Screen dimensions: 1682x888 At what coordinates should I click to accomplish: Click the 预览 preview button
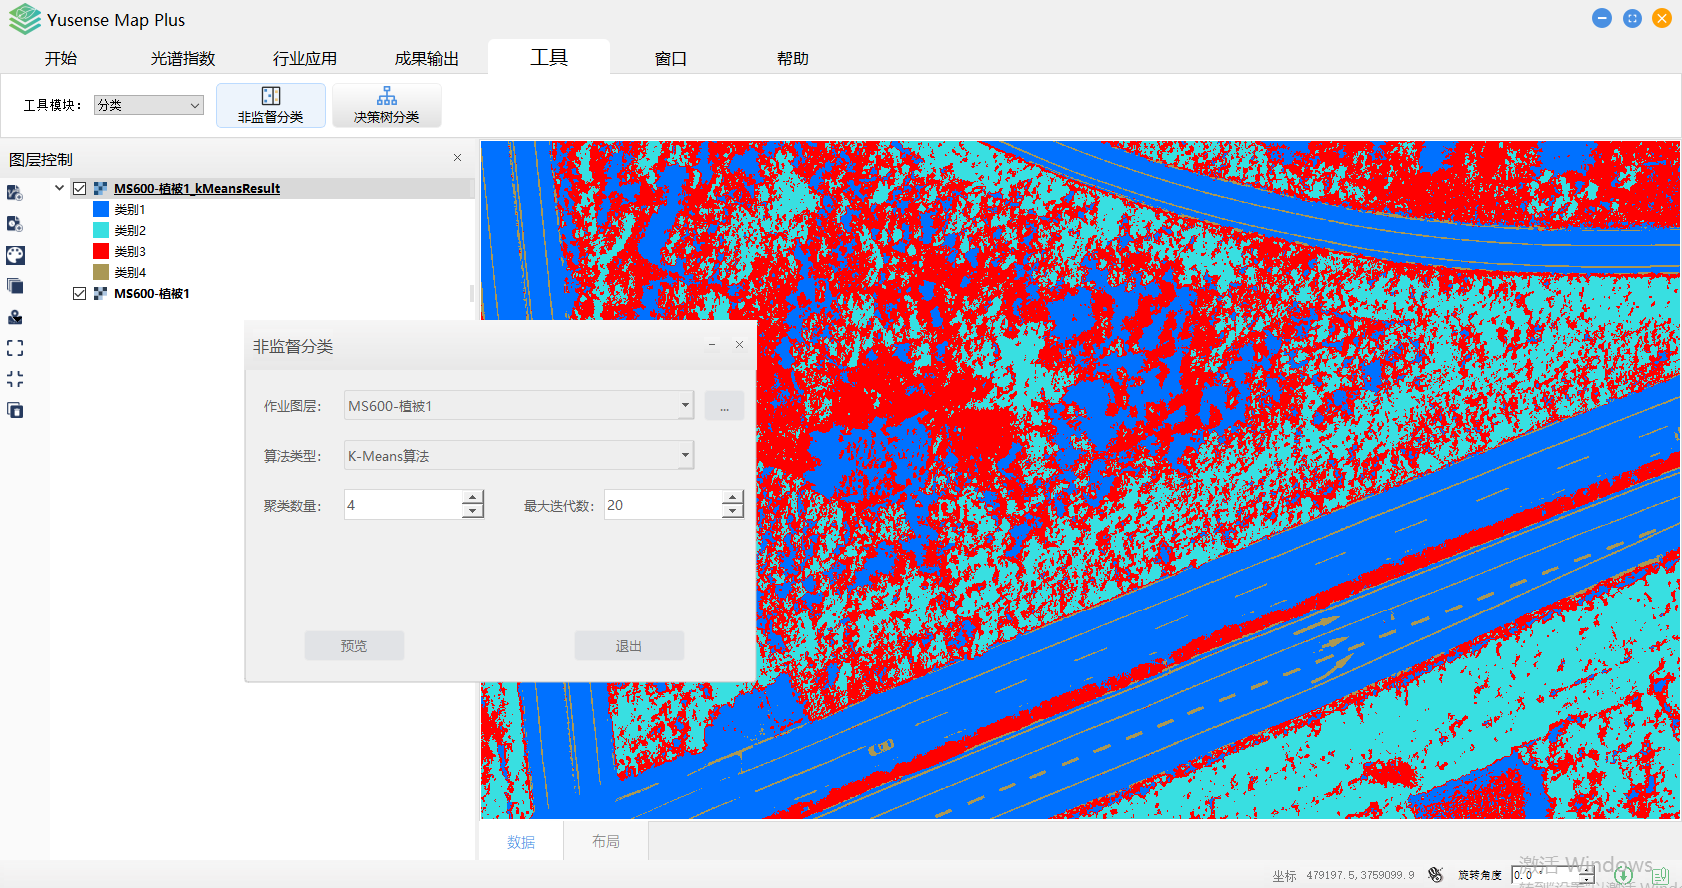[x=354, y=646]
